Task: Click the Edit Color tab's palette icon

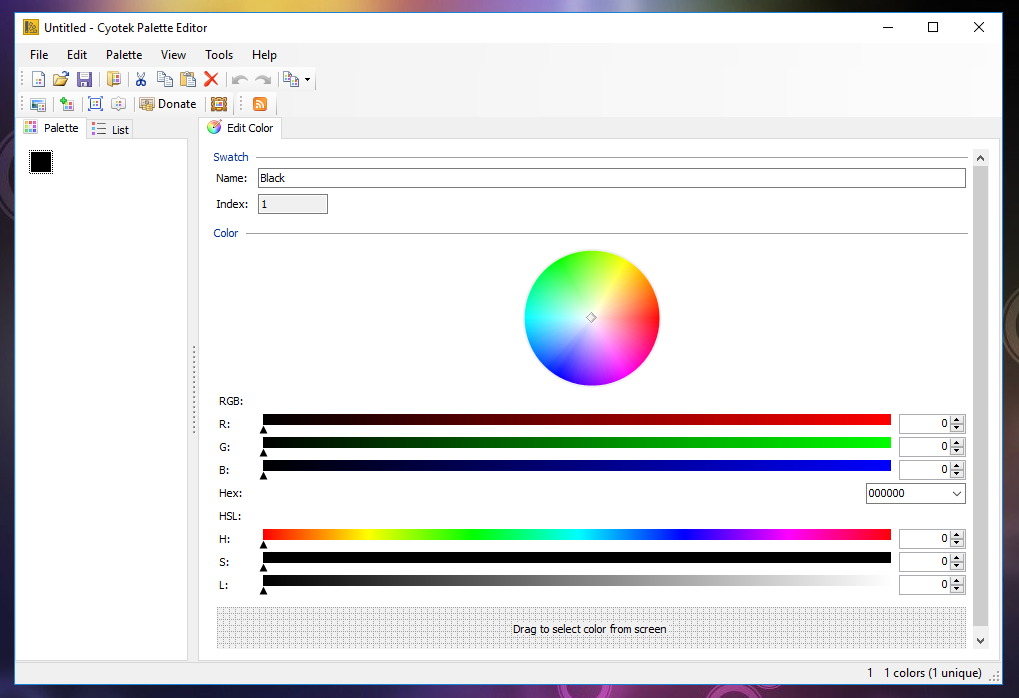Action: coord(214,127)
